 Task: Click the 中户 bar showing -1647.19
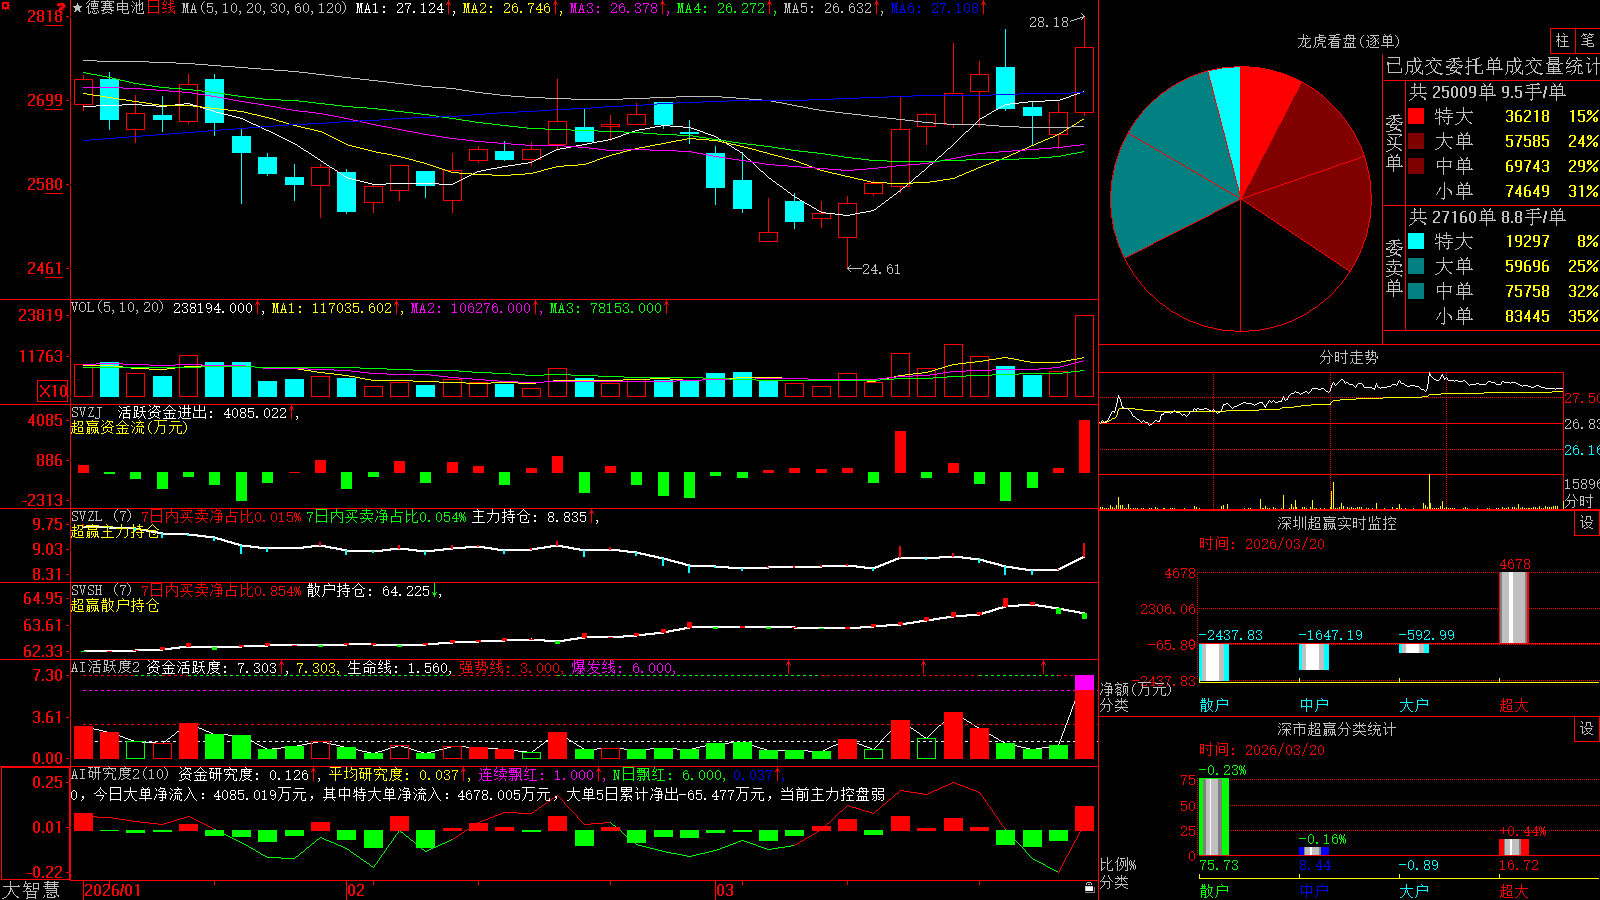(x=1314, y=657)
